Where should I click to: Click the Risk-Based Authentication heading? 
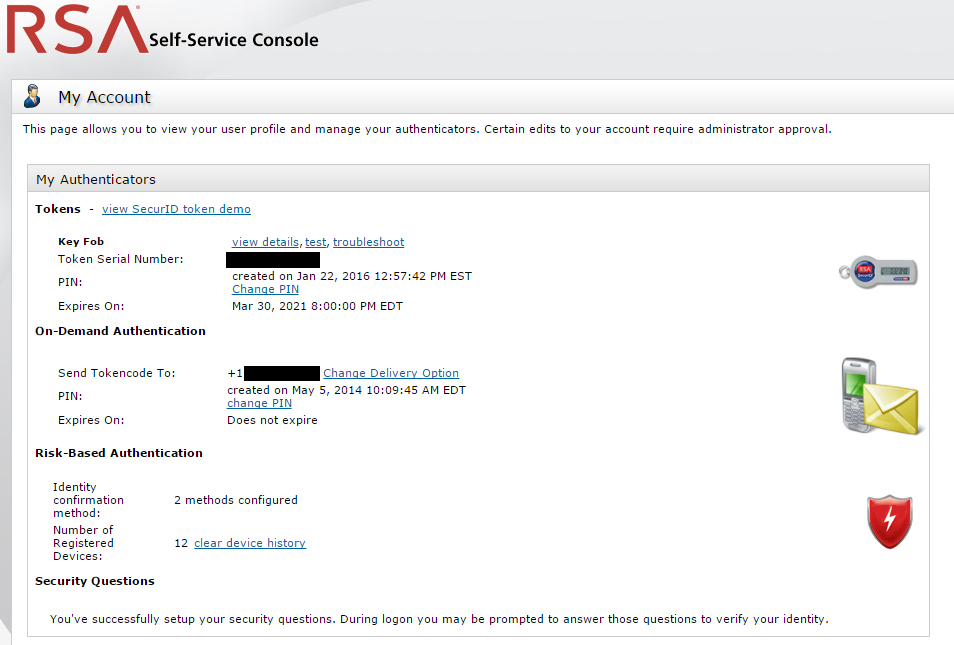119,453
